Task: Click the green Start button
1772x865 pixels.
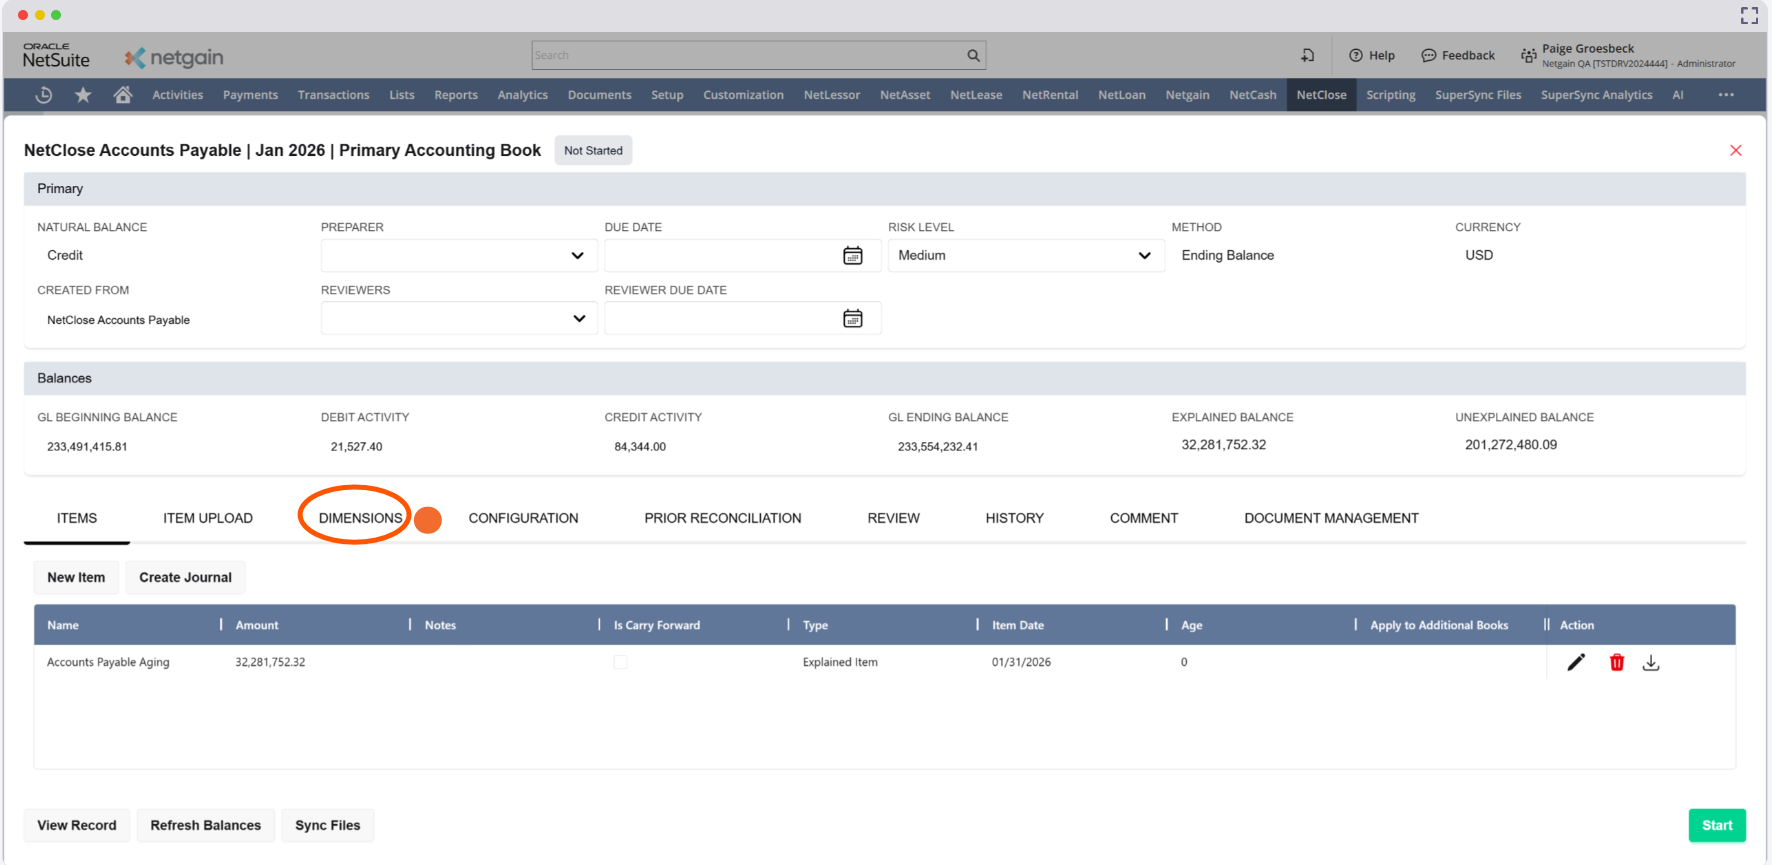Action: tap(1716, 825)
